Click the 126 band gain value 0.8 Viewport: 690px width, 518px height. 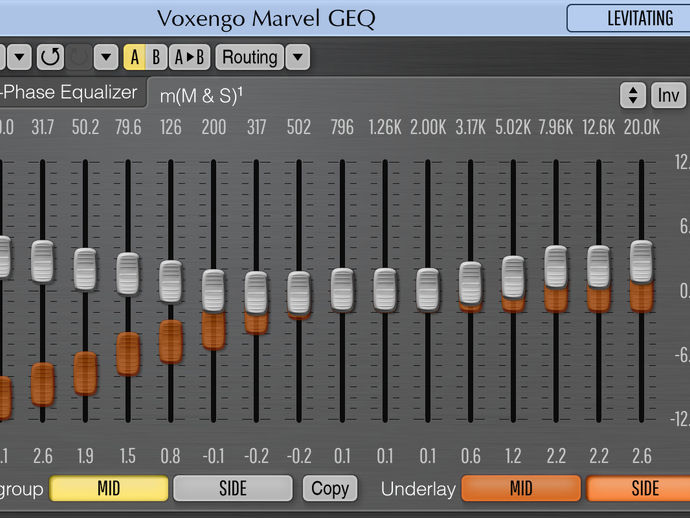(170, 456)
